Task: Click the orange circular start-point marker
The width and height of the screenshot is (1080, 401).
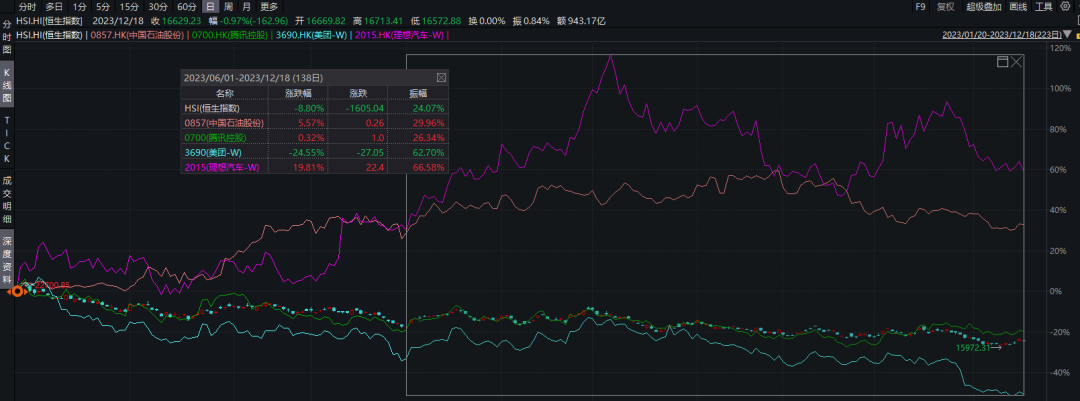Action: [17, 292]
